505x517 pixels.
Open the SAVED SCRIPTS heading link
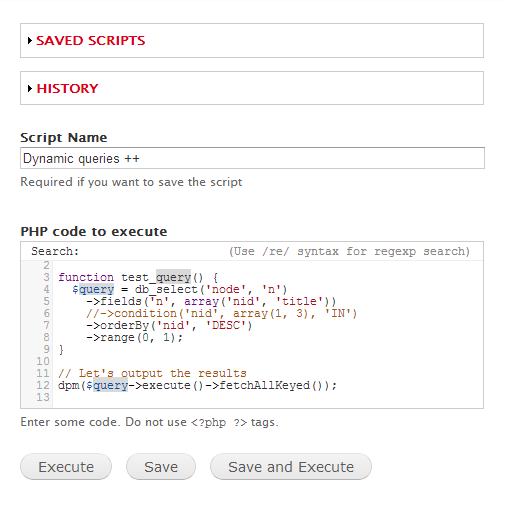[90, 41]
